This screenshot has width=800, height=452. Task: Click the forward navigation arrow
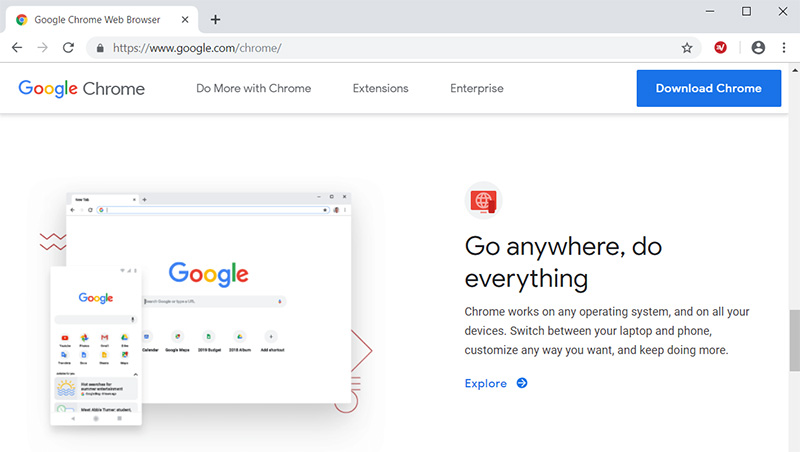[43, 48]
